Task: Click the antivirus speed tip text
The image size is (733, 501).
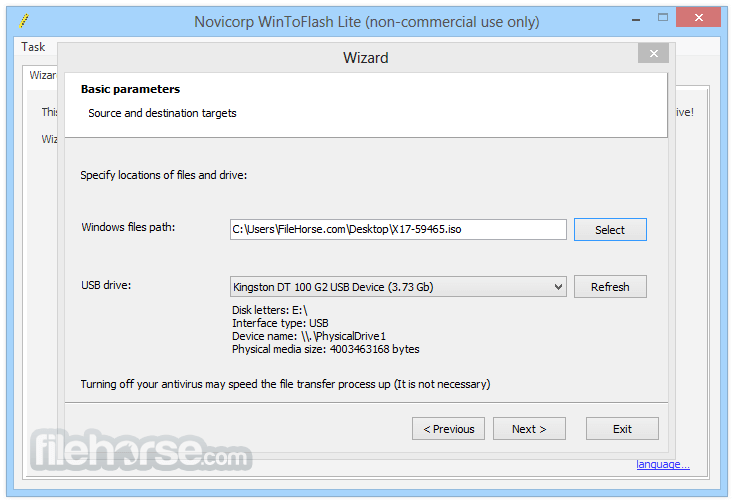Action: click(285, 384)
